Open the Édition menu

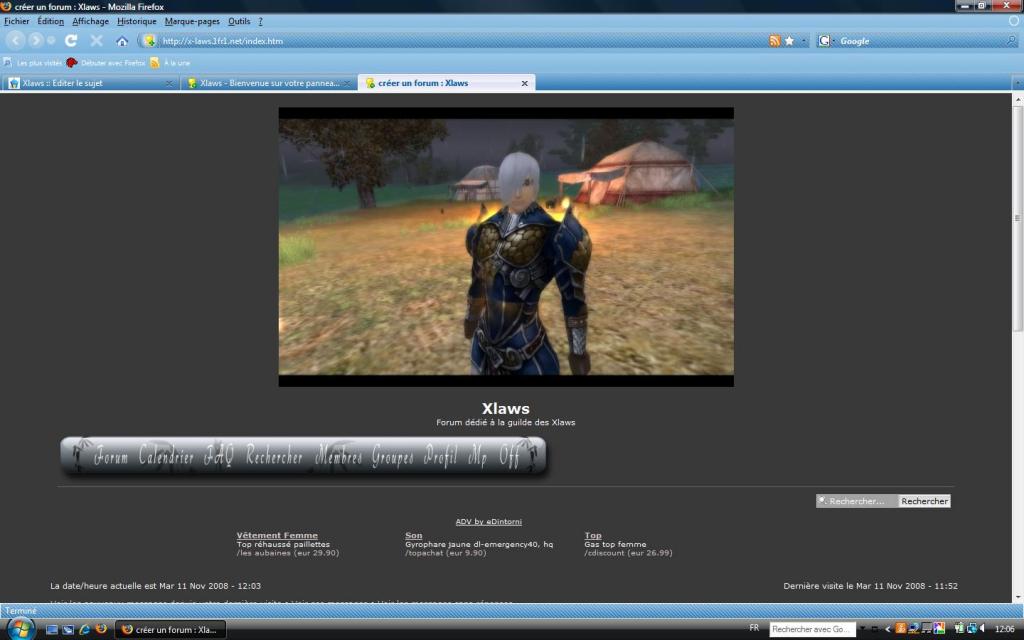(50, 22)
